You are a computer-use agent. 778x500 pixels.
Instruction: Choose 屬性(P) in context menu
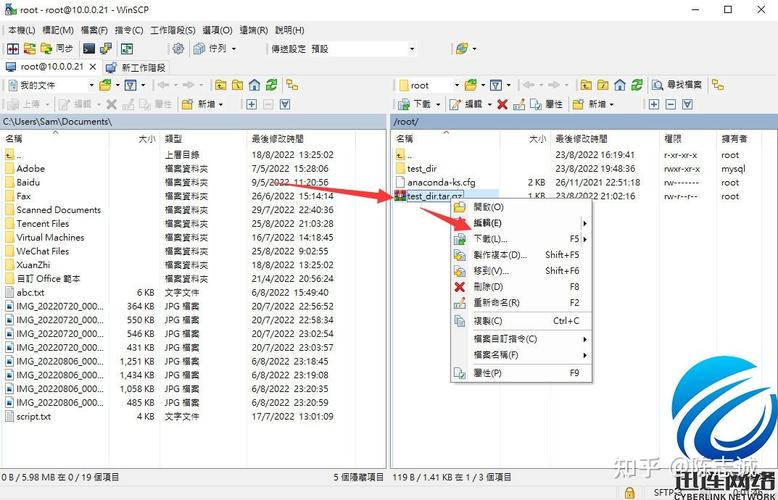point(521,373)
